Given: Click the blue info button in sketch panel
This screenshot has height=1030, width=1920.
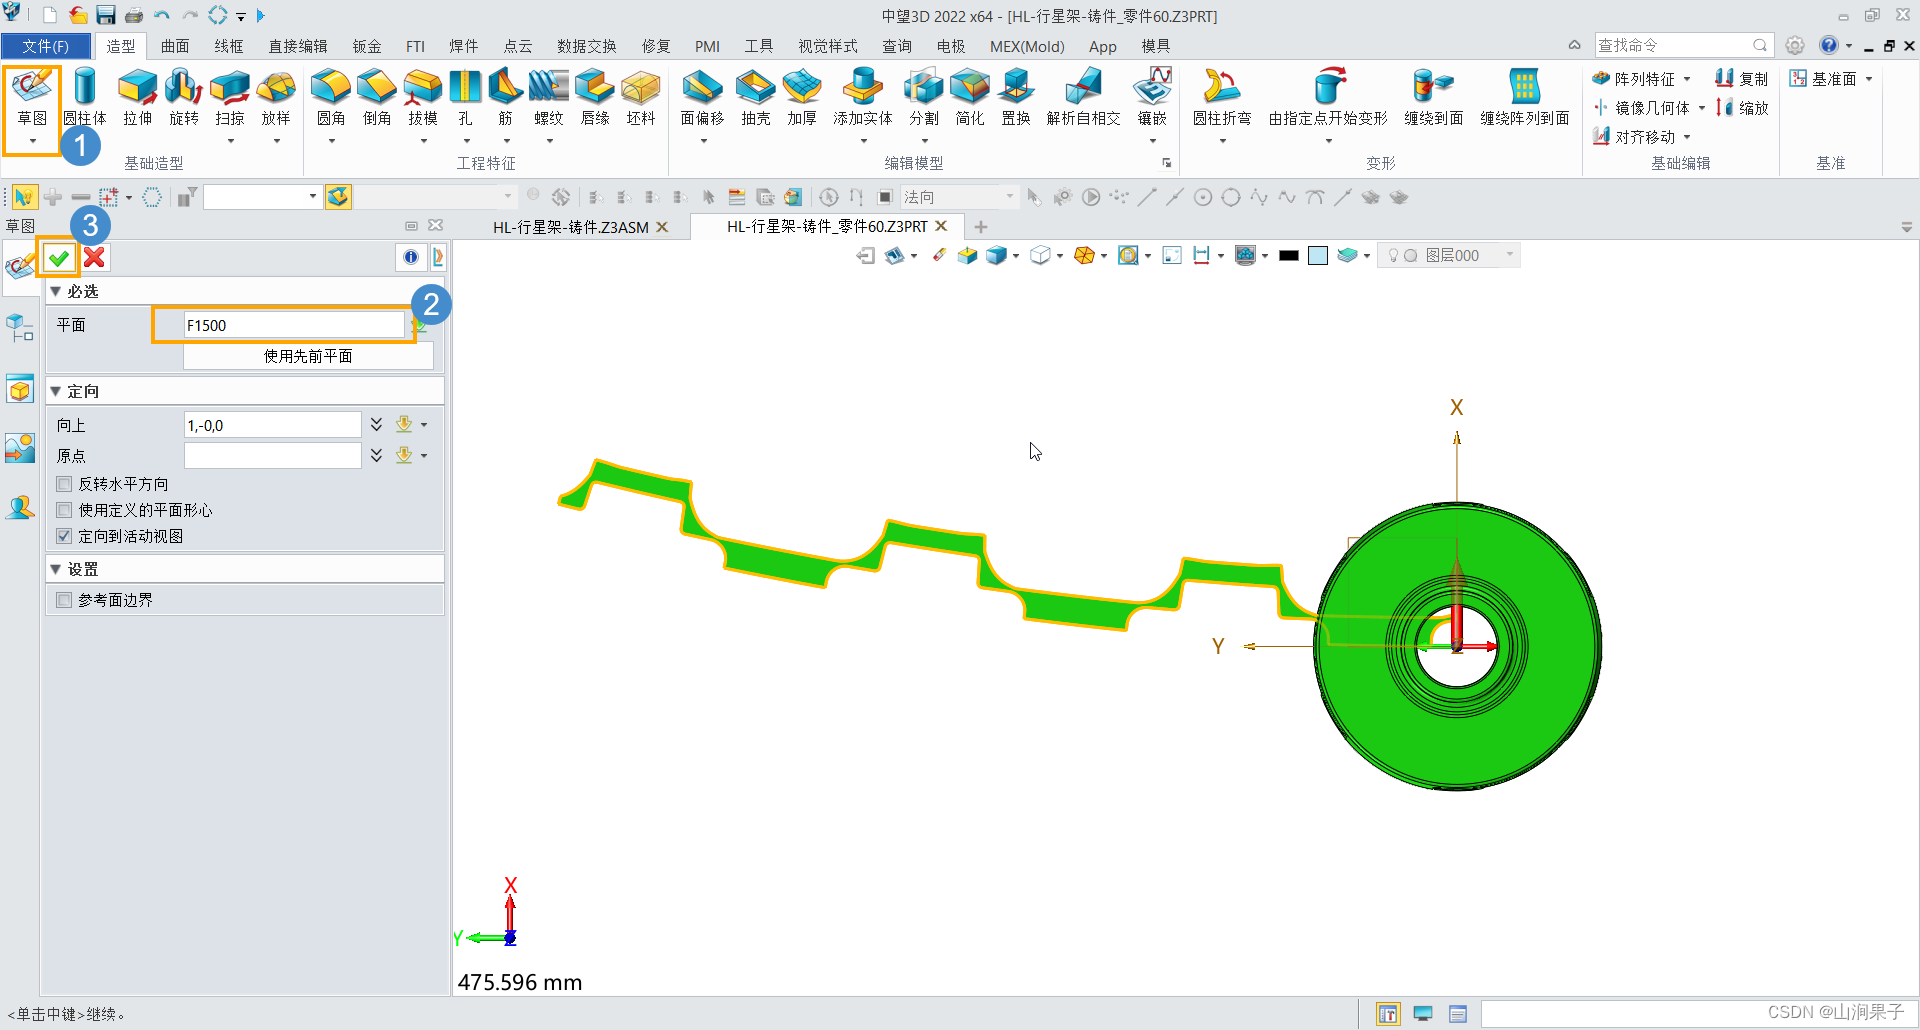Looking at the screenshot, I should (411, 257).
